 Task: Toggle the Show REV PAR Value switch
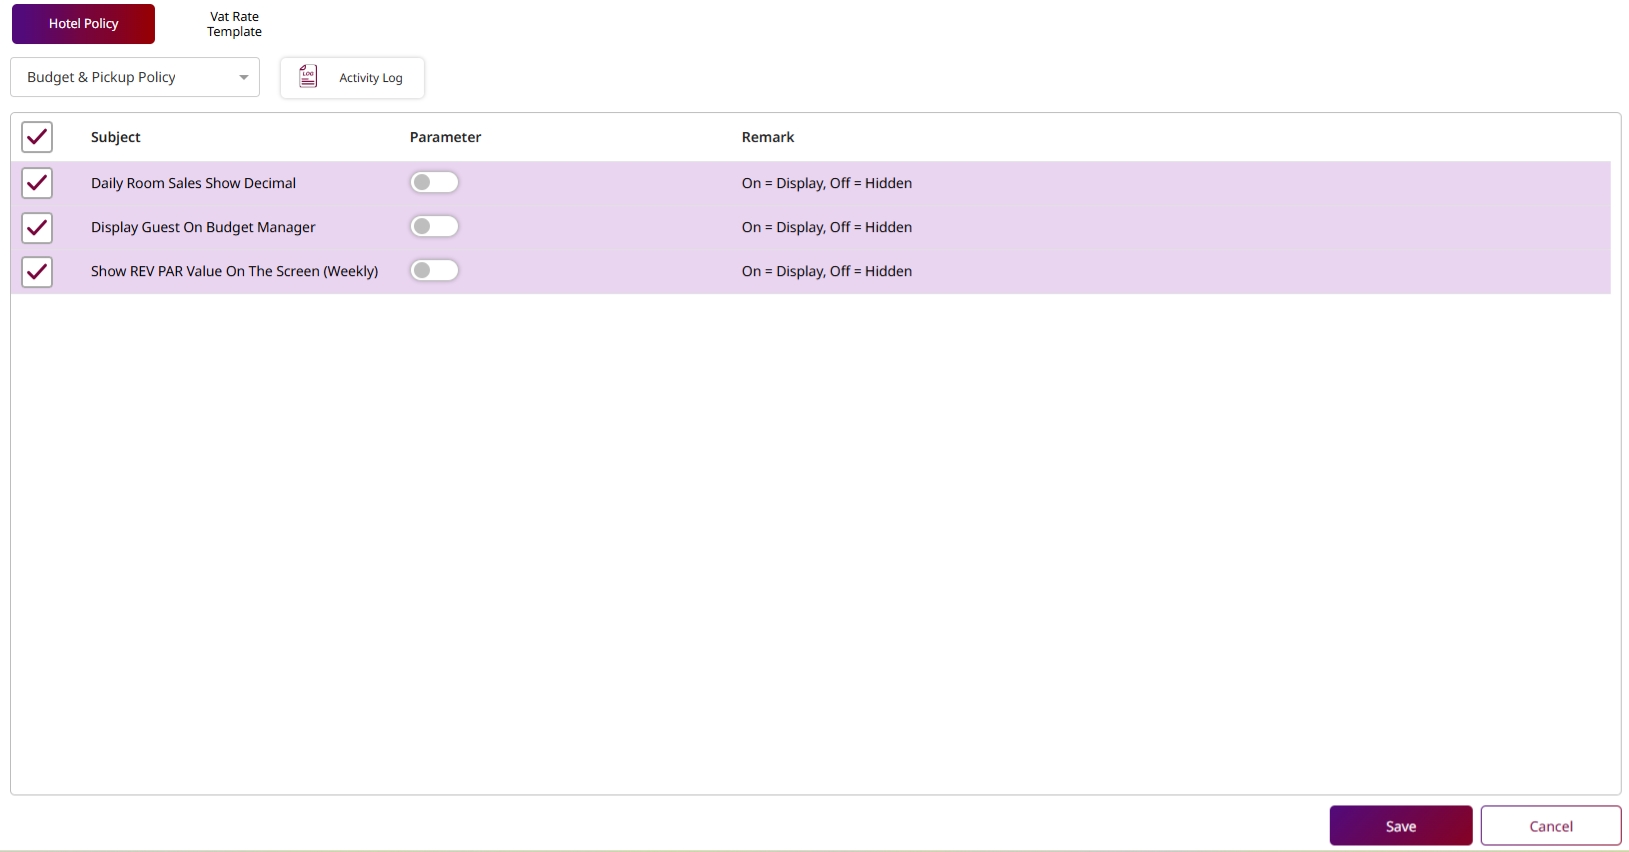coord(434,270)
